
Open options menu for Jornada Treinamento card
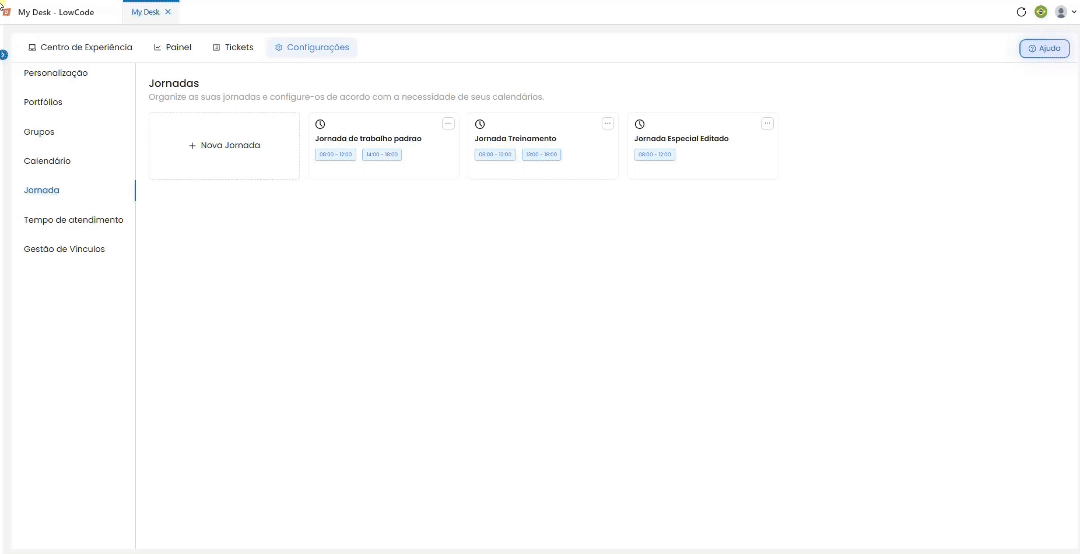point(608,123)
